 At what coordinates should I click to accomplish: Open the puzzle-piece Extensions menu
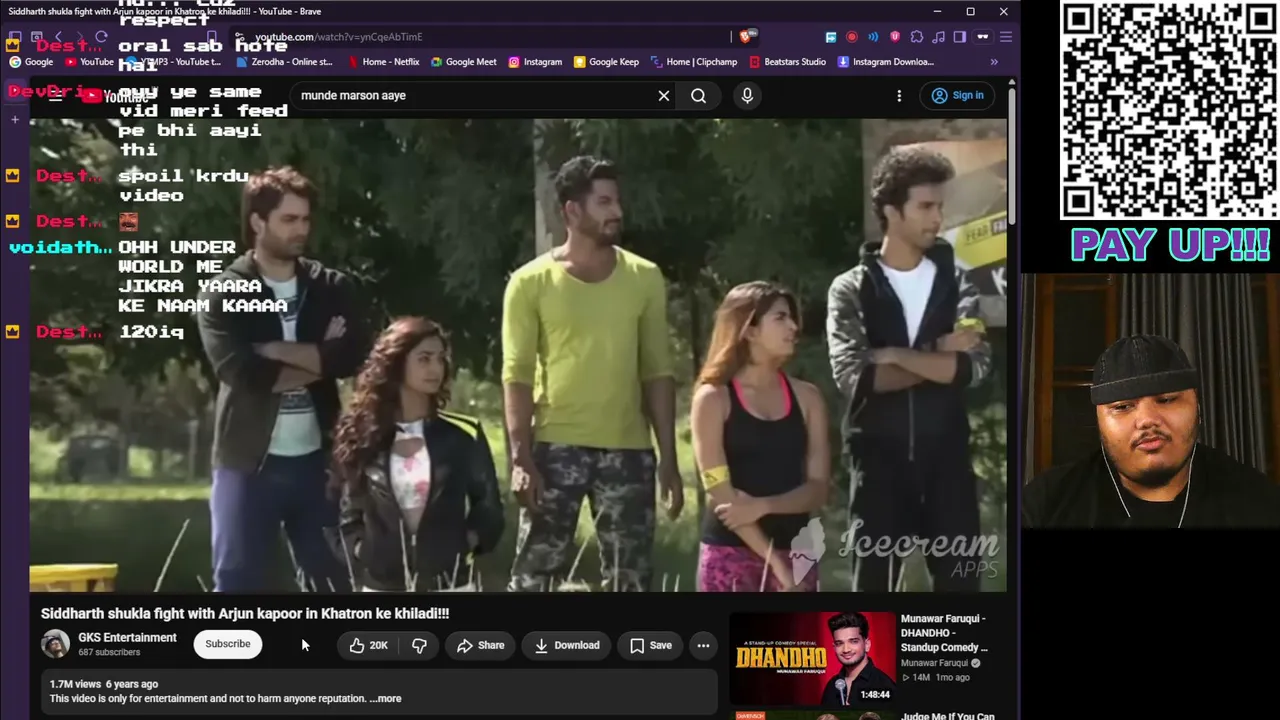click(917, 37)
